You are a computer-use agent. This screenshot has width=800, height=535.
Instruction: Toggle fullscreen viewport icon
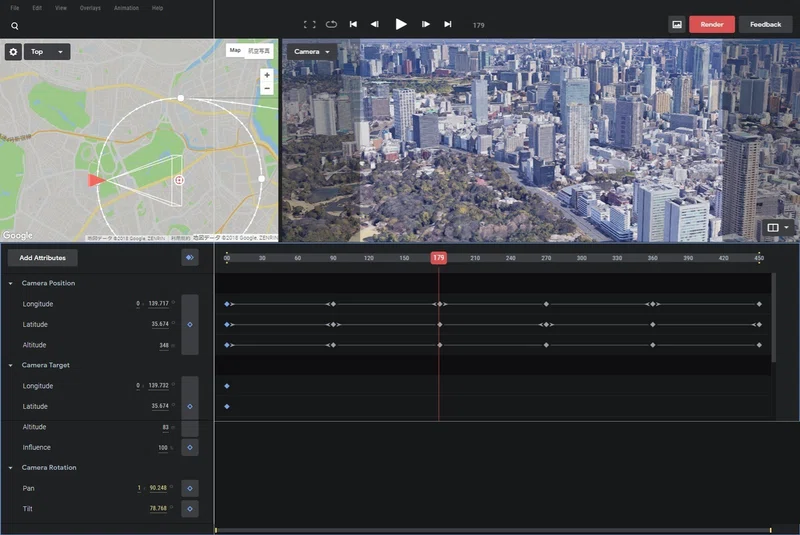coord(309,24)
